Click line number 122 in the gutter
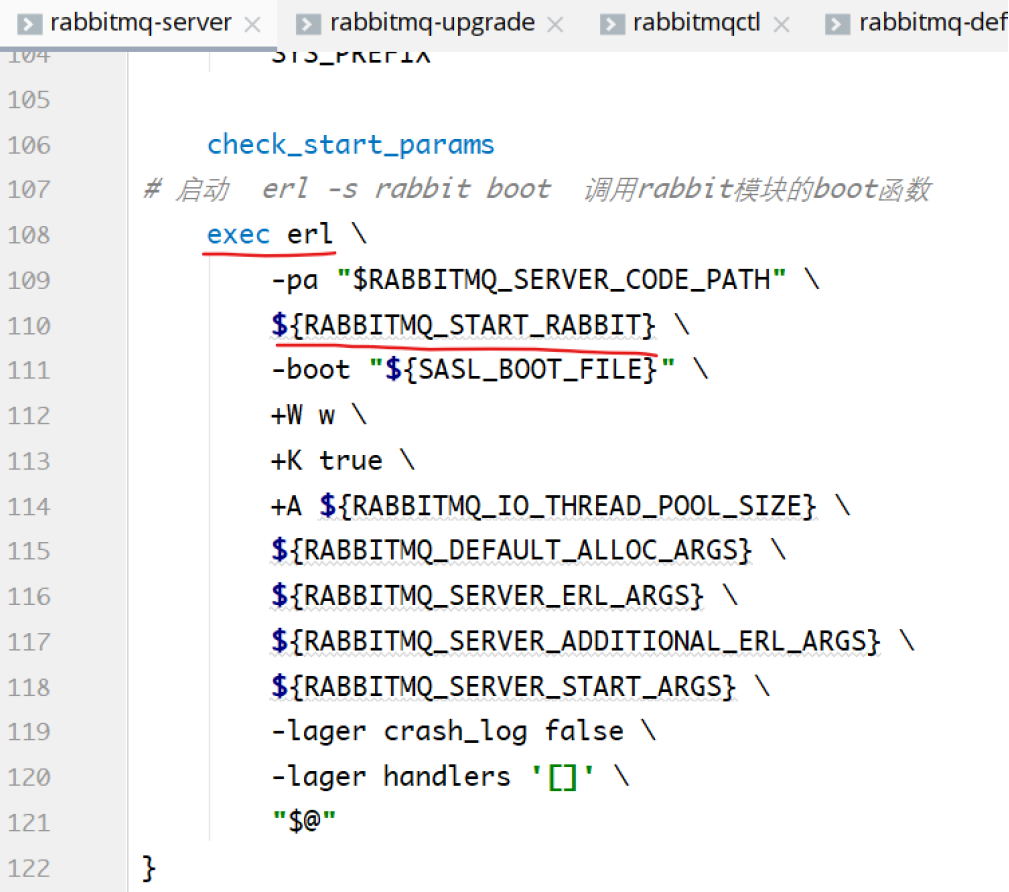The width and height of the screenshot is (1009, 892). click(28, 868)
